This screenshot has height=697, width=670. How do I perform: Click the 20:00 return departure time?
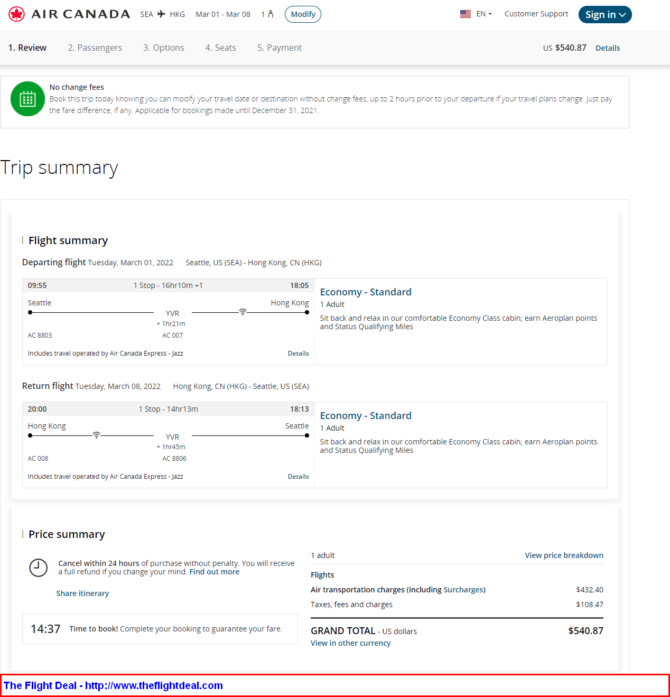37,409
